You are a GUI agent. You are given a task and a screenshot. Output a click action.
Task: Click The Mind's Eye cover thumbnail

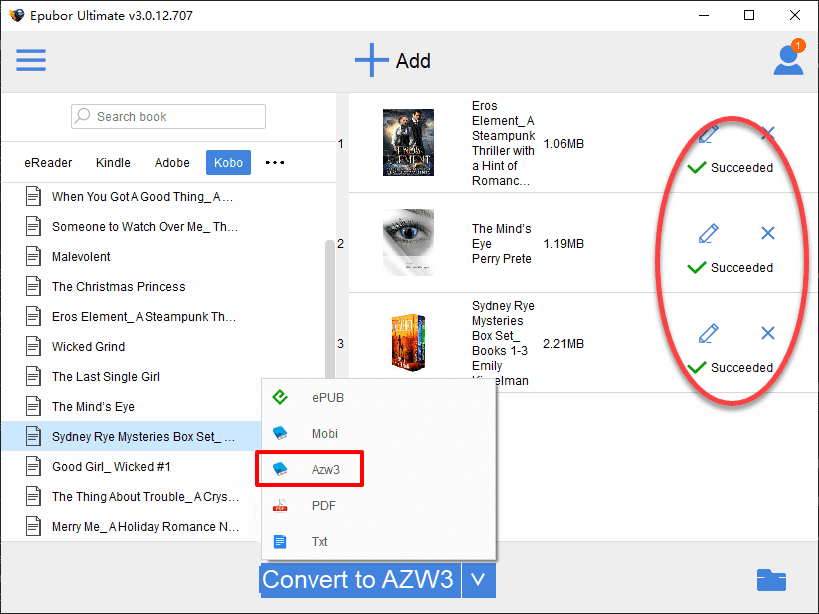408,242
